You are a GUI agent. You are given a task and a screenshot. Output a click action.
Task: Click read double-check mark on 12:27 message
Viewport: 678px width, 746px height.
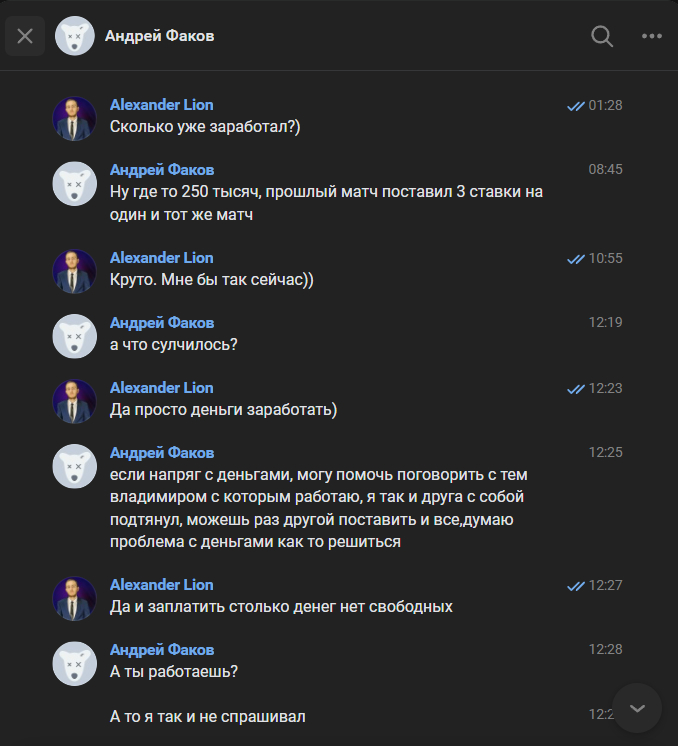[x=575, y=585]
